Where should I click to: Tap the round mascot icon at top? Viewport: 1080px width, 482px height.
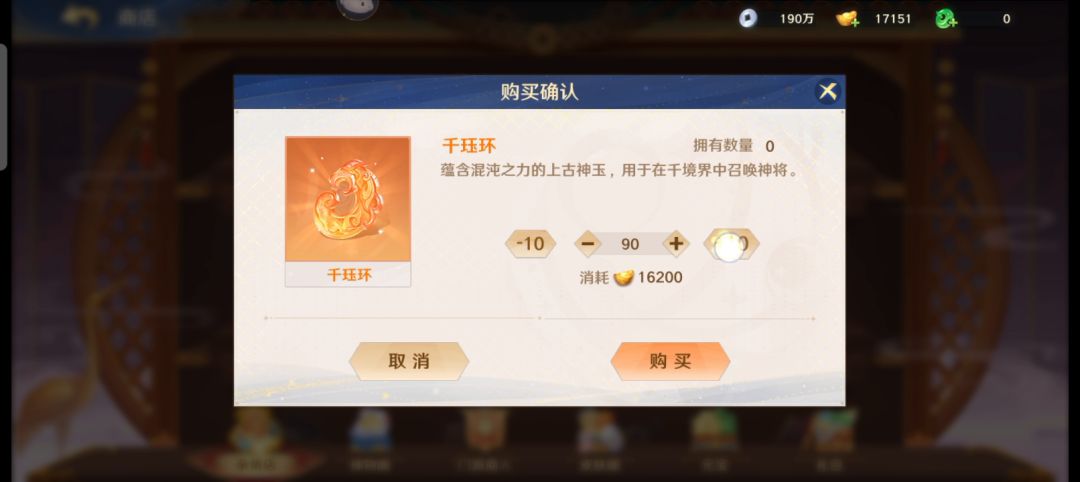357,7
